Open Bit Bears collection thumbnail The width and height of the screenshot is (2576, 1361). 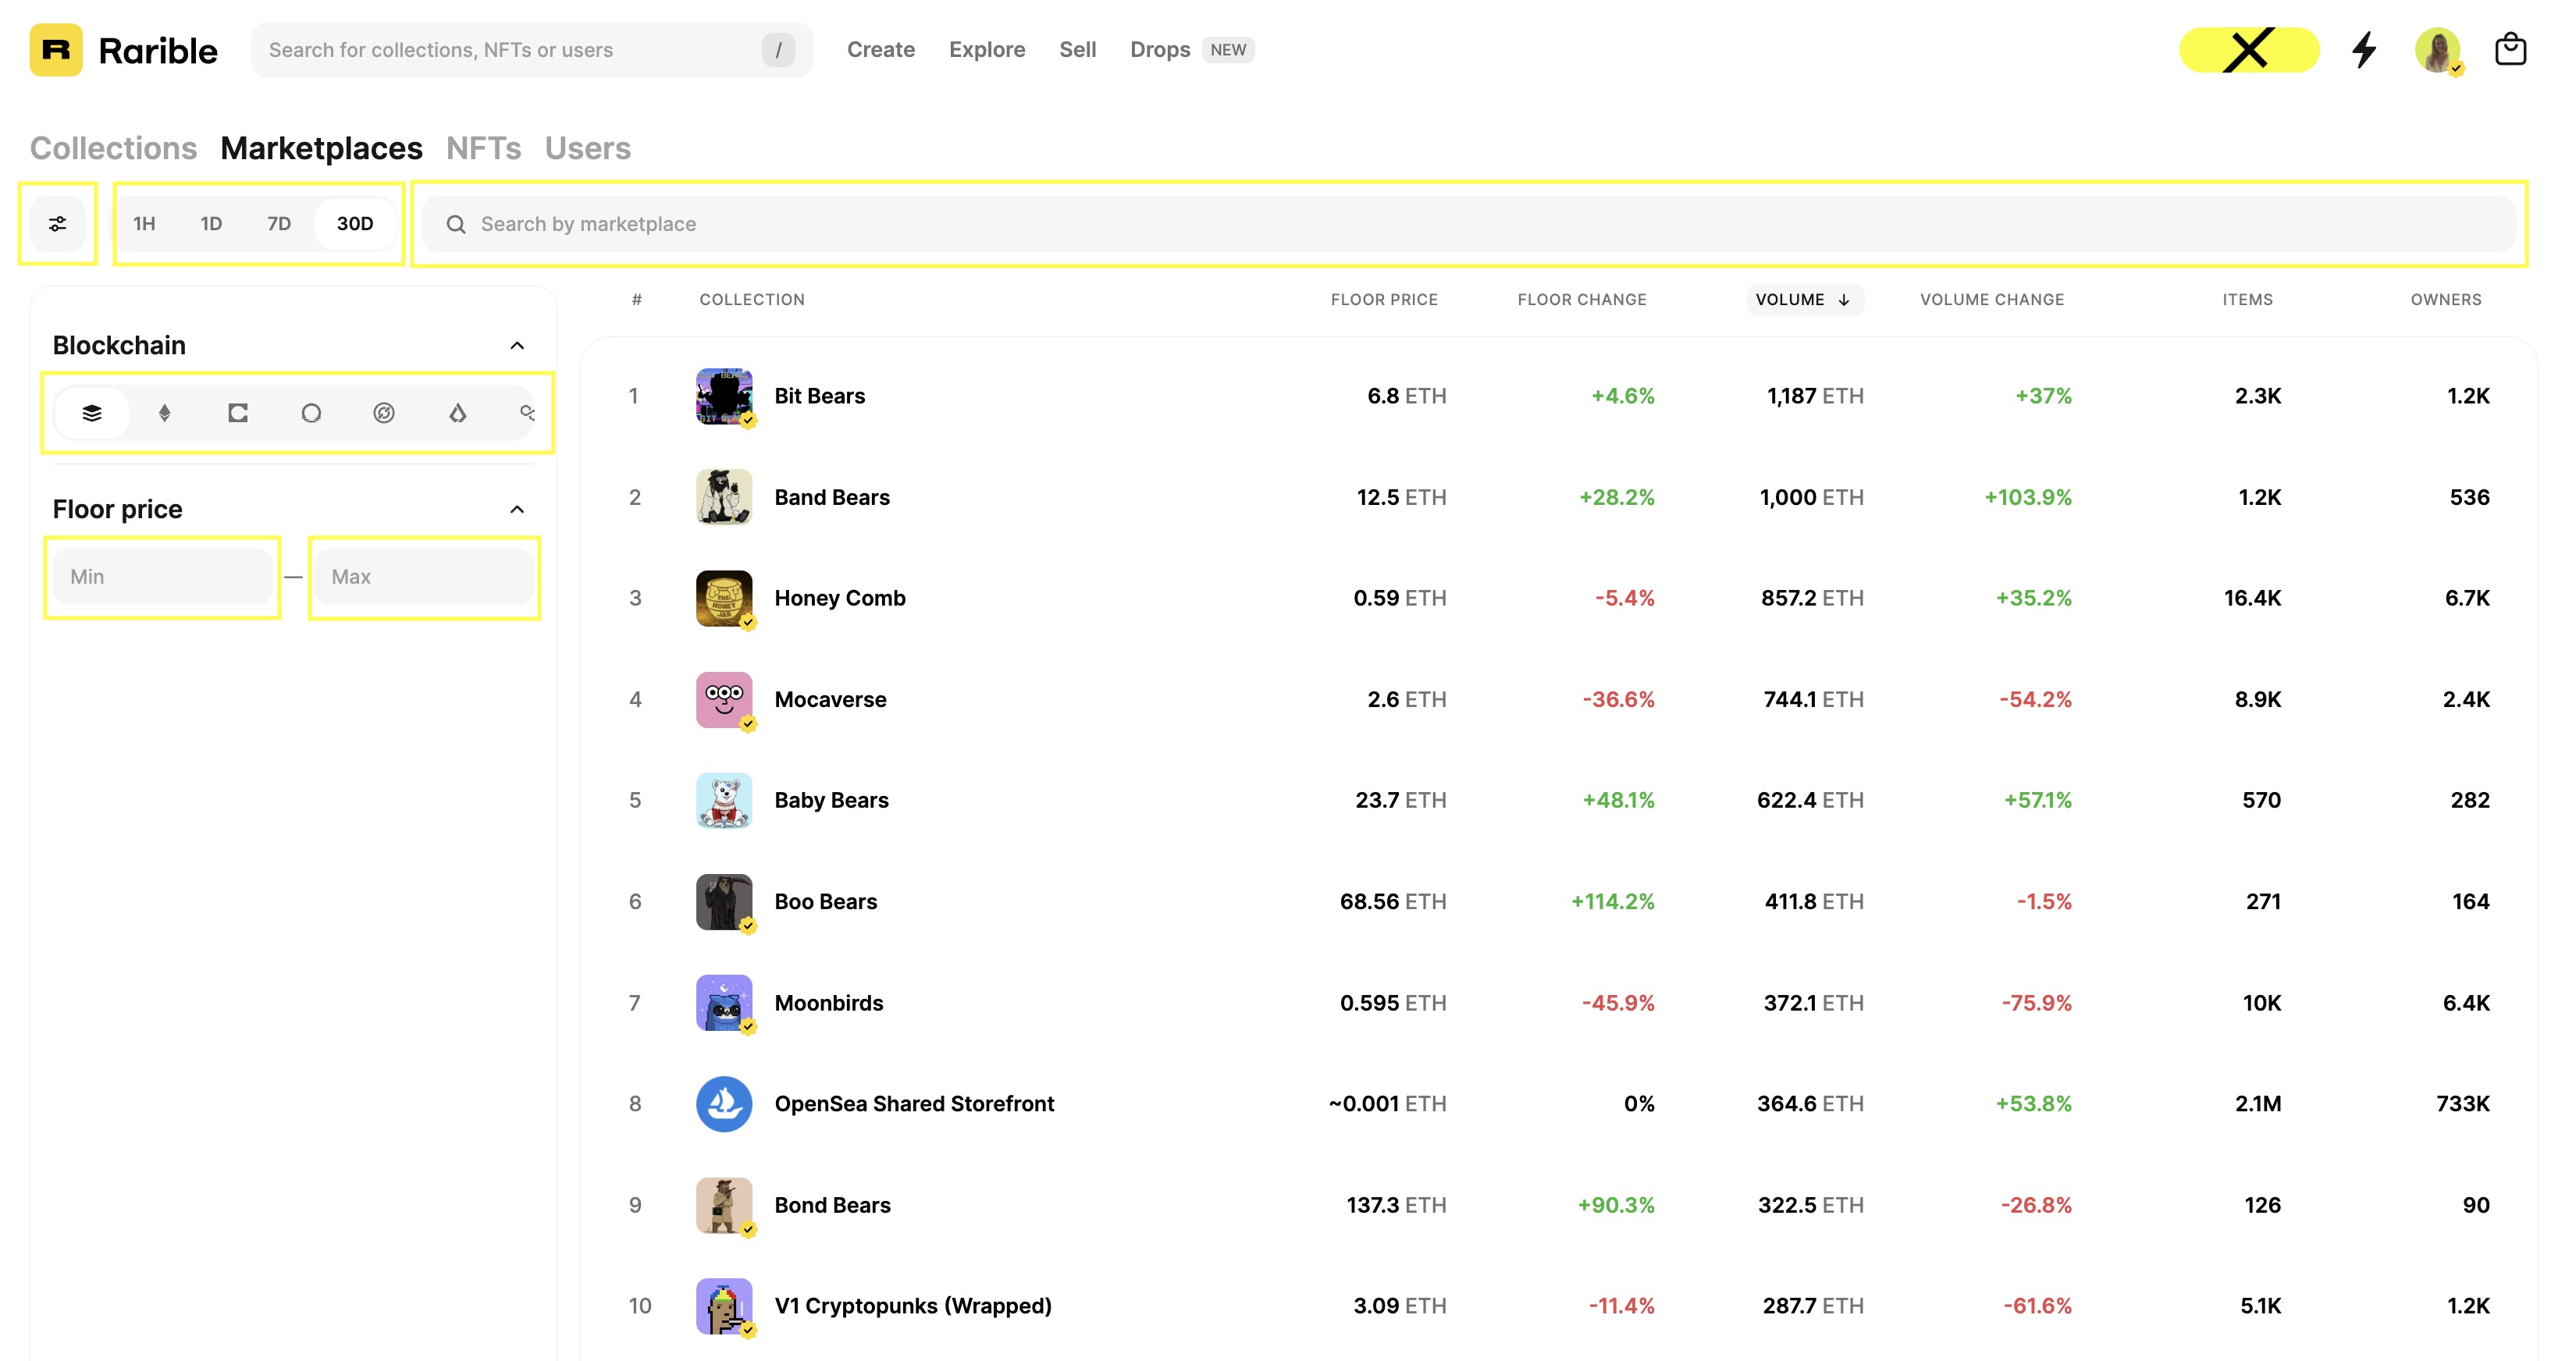(724, 396)
